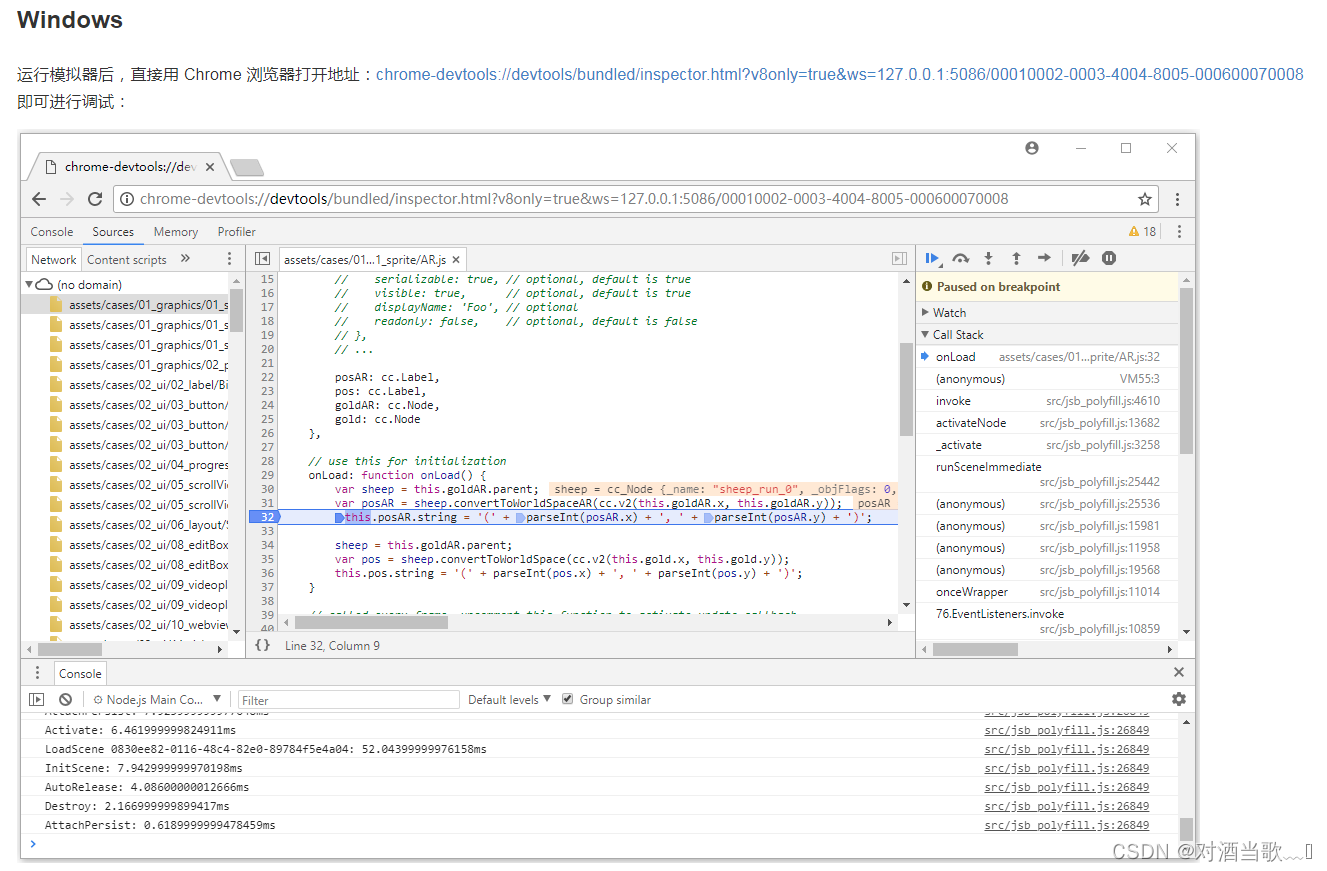Screen dimensions: 1327x871
Task: Select the runSceneImmediate call stack frame
Action: click(x=1047, y=474)
